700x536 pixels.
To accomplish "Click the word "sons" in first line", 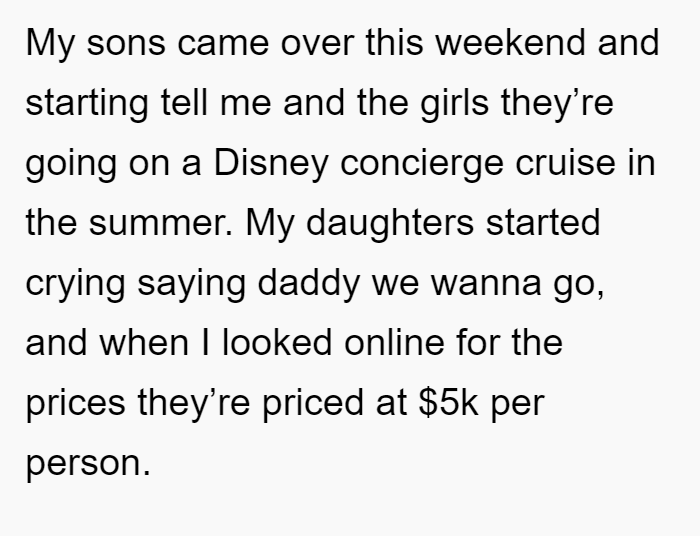I will point(126,45).
